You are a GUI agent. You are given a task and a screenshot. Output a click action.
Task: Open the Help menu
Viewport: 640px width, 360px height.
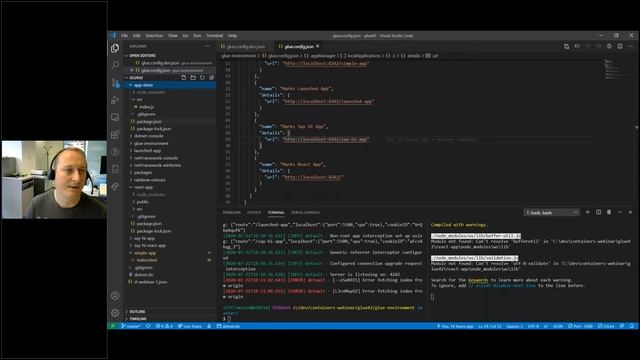pyautogui.click(x=233, y=36)
